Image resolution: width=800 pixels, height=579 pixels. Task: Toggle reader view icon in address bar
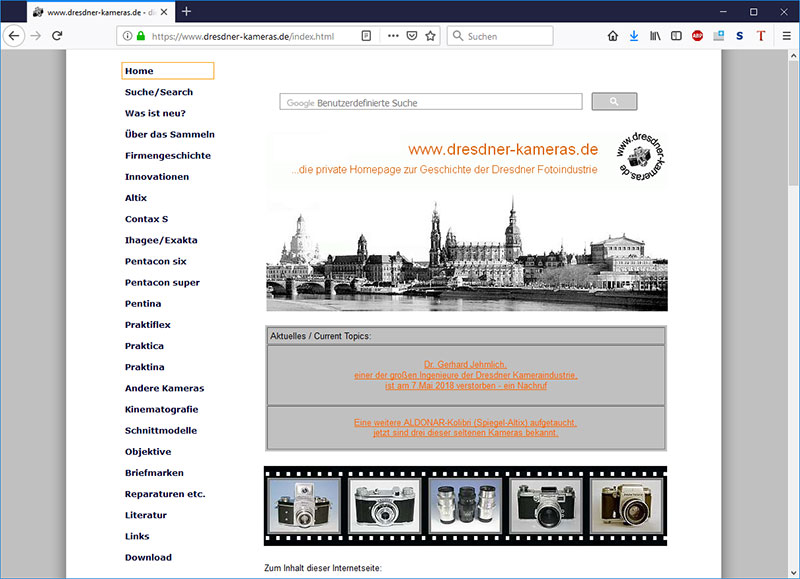[x=366, y=36]
